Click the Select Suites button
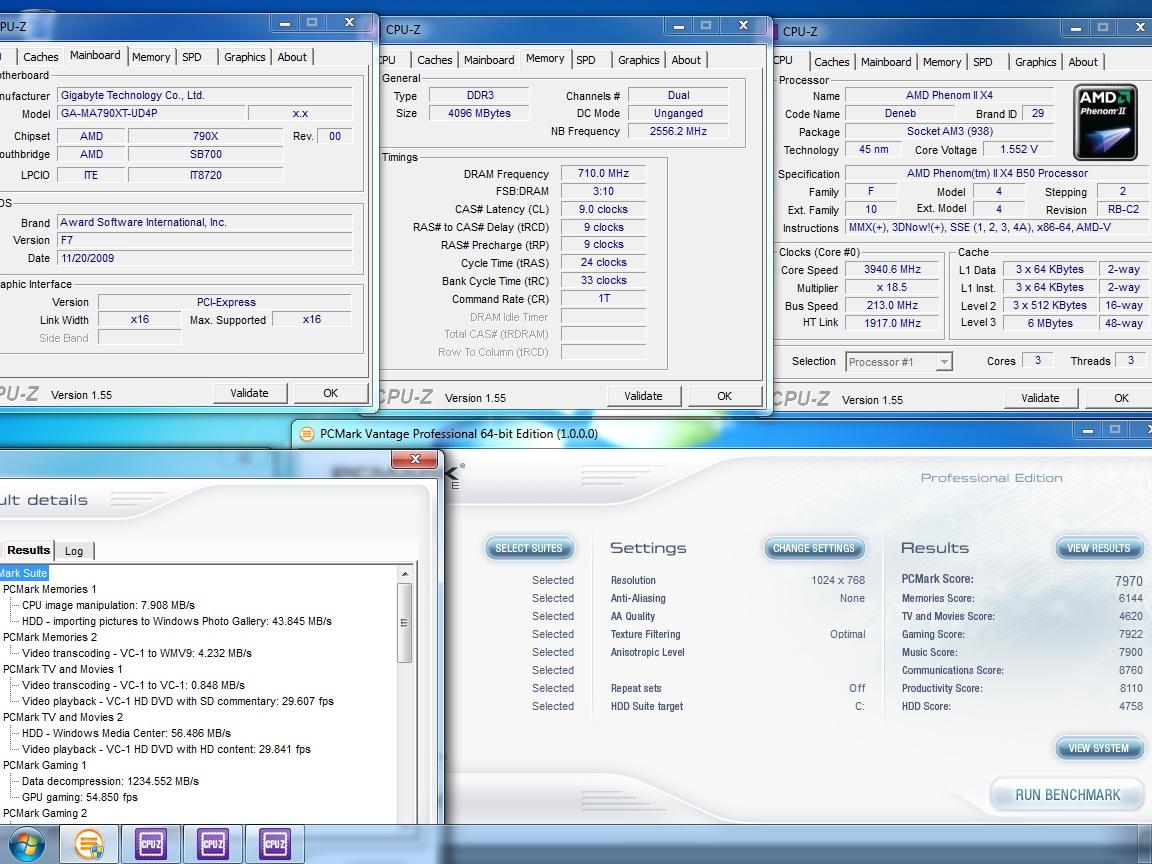1152x864 pixels. (529, 548)
